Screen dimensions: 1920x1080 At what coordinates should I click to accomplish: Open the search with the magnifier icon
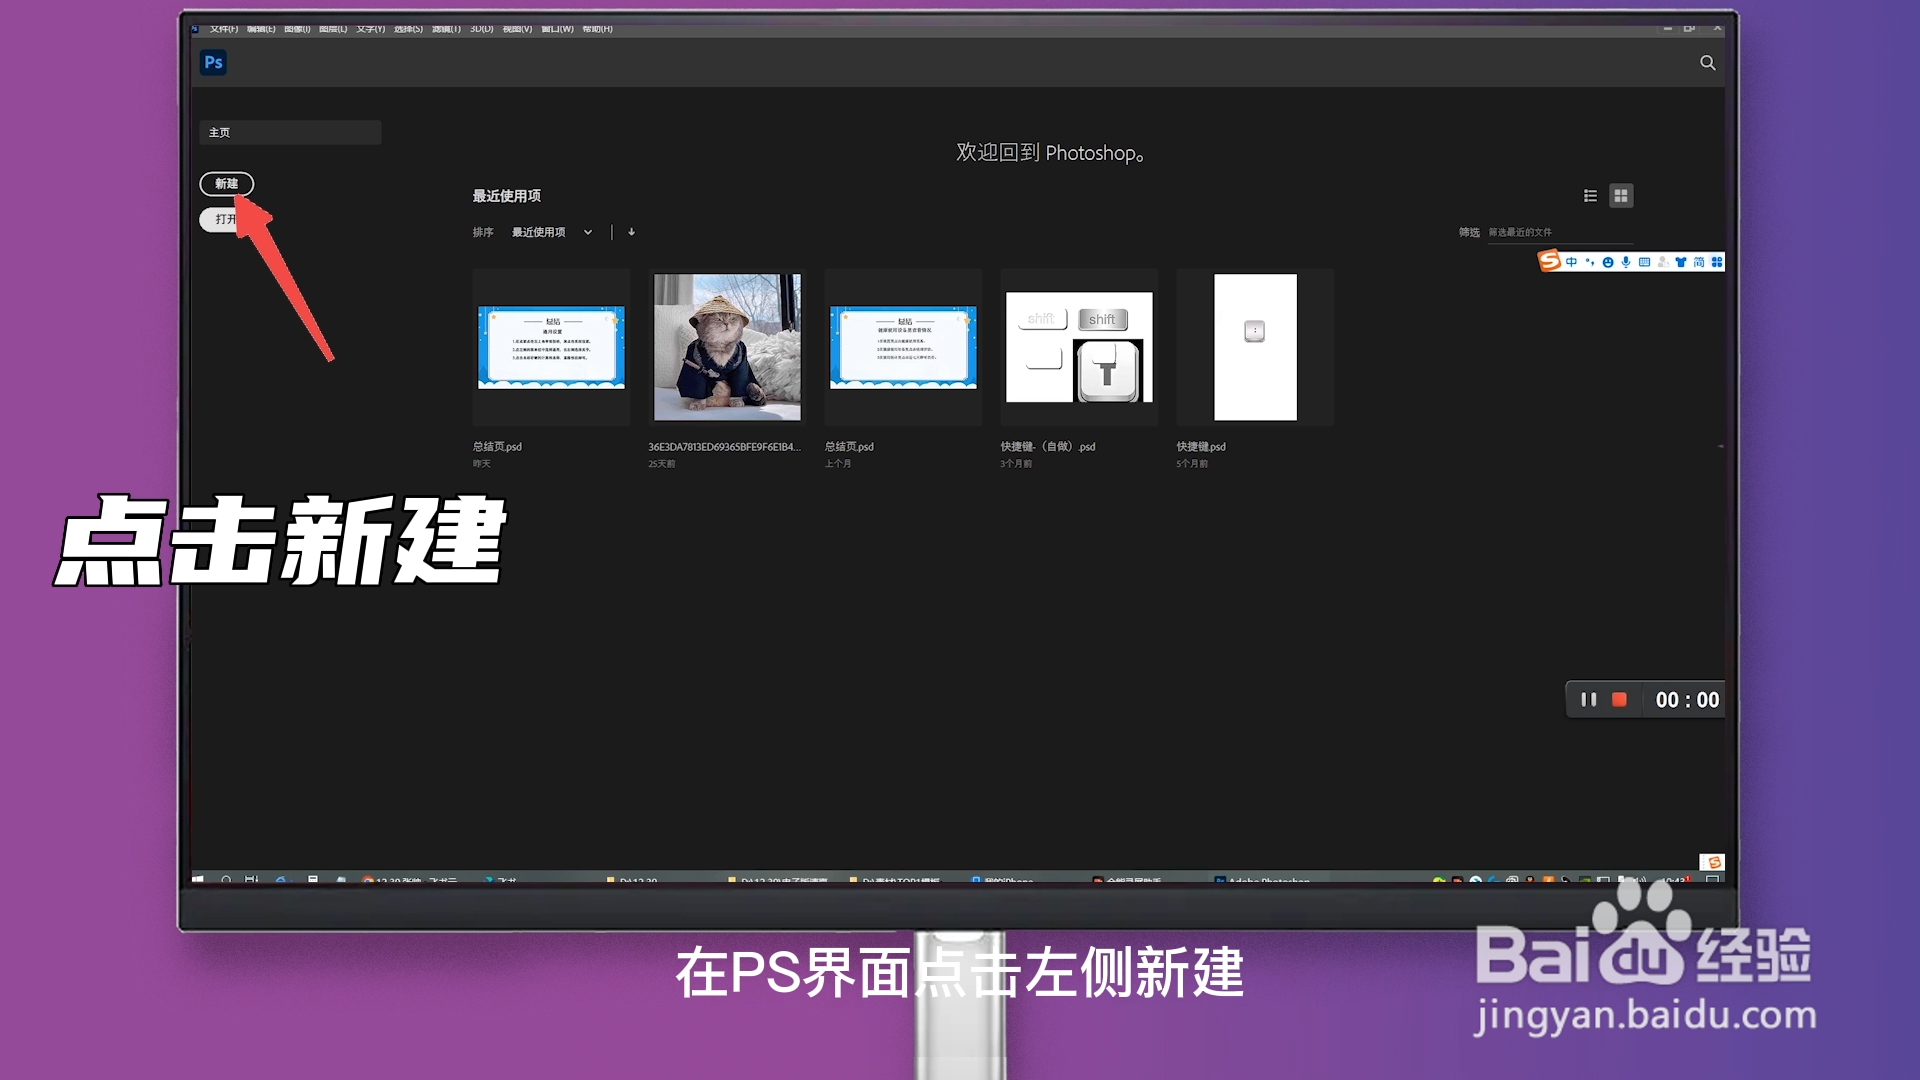[x=1706, y=62]
